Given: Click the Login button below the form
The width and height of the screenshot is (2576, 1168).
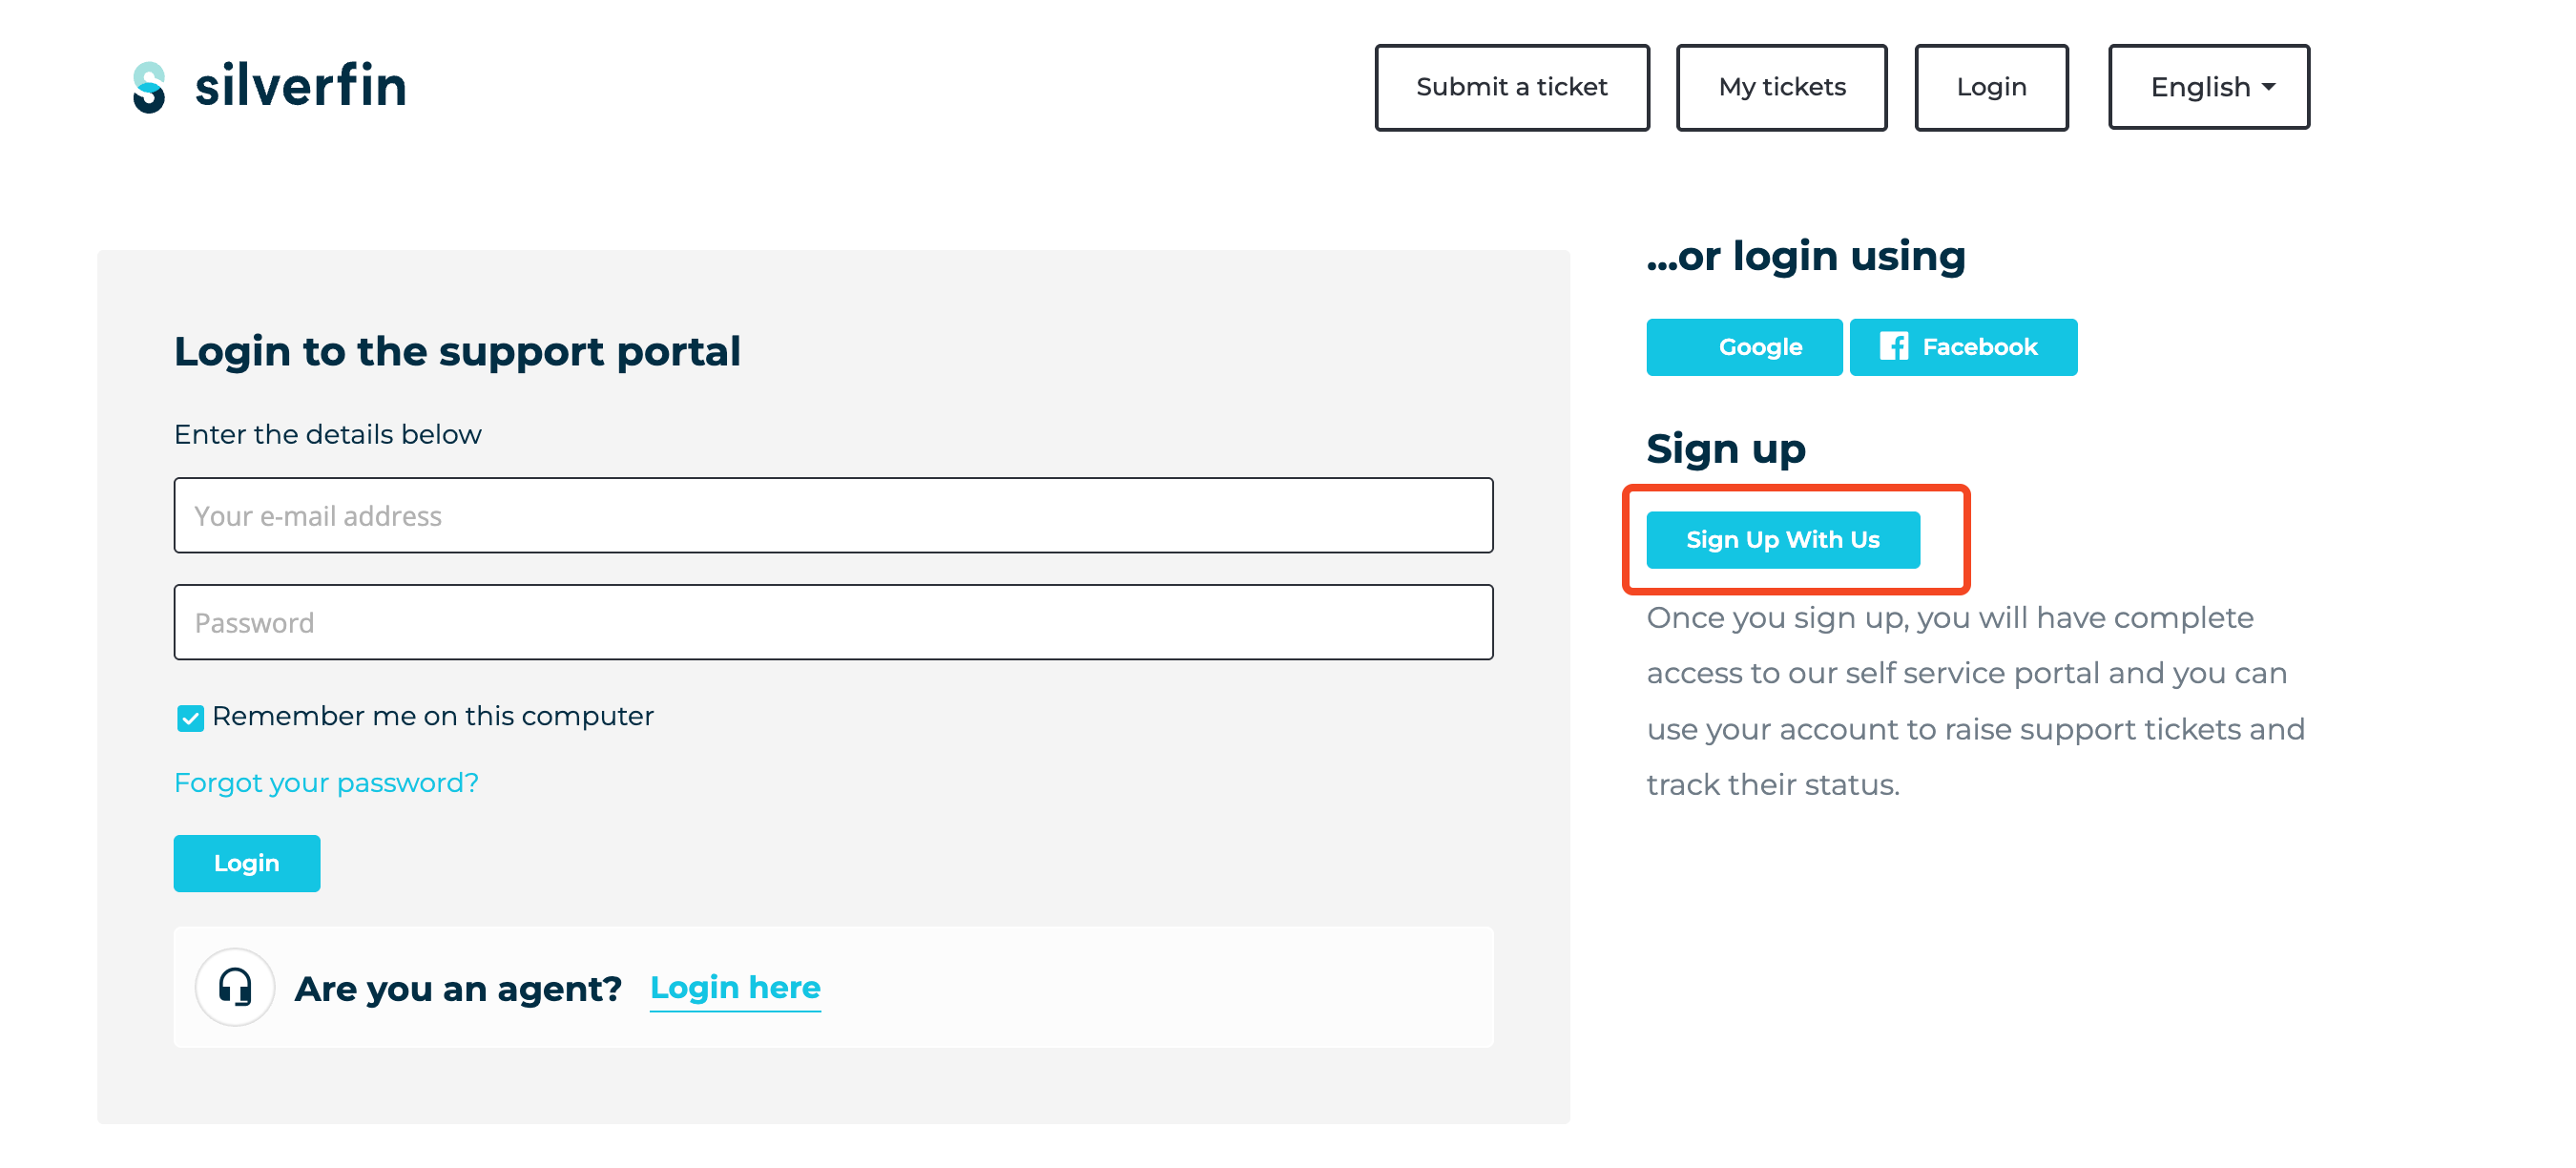Looking at the screenshot, I should (247, 863).
